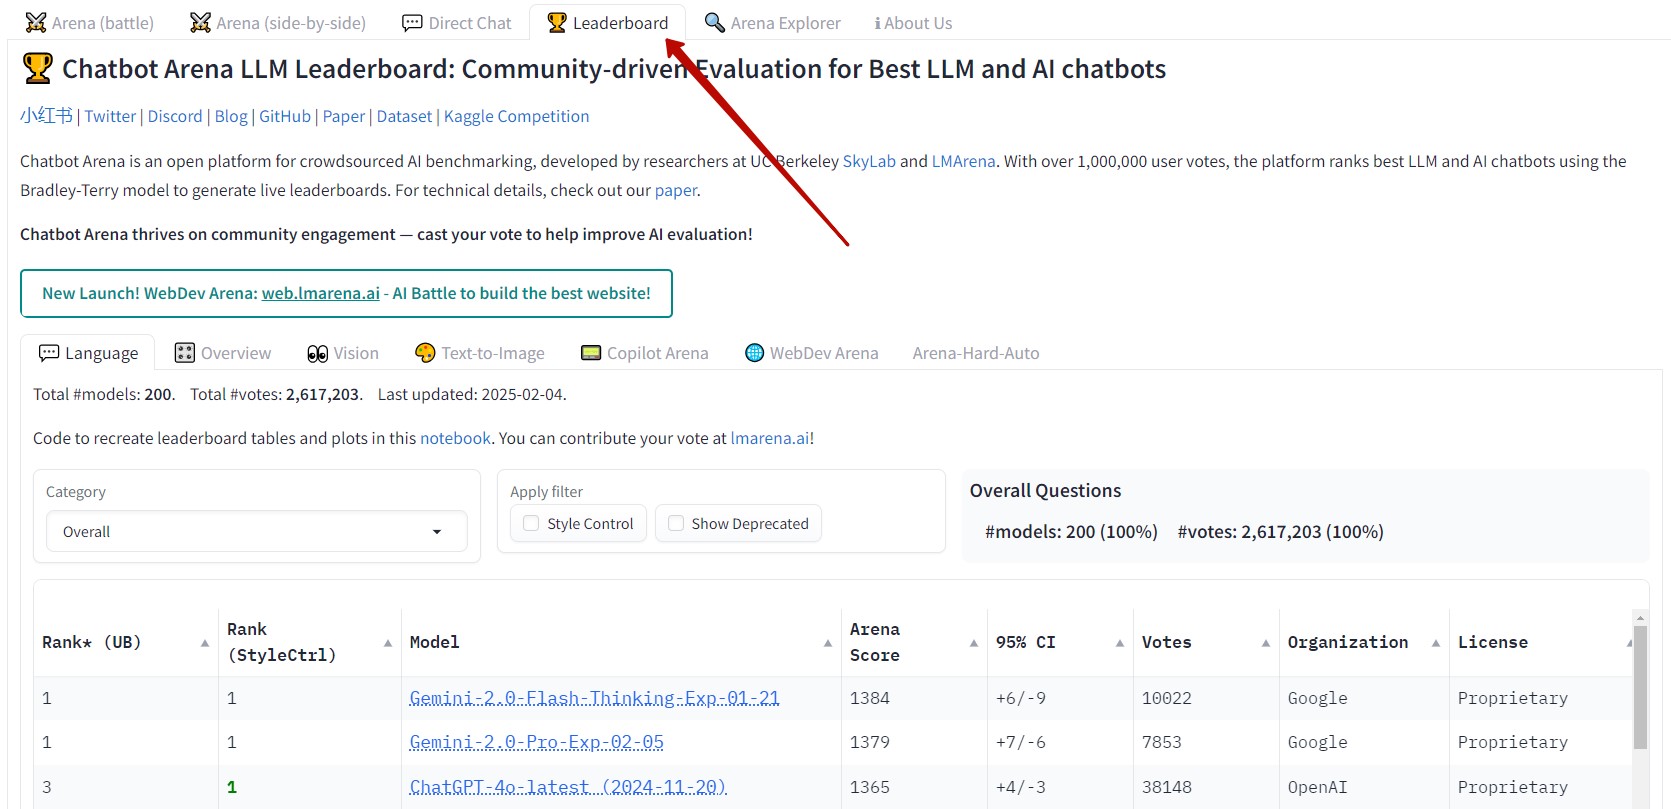This screenshot has height=809, width=1671.
Task: Check the Show Deprecated checkbox
Action: pyautogui.click(x=676, y=524)
